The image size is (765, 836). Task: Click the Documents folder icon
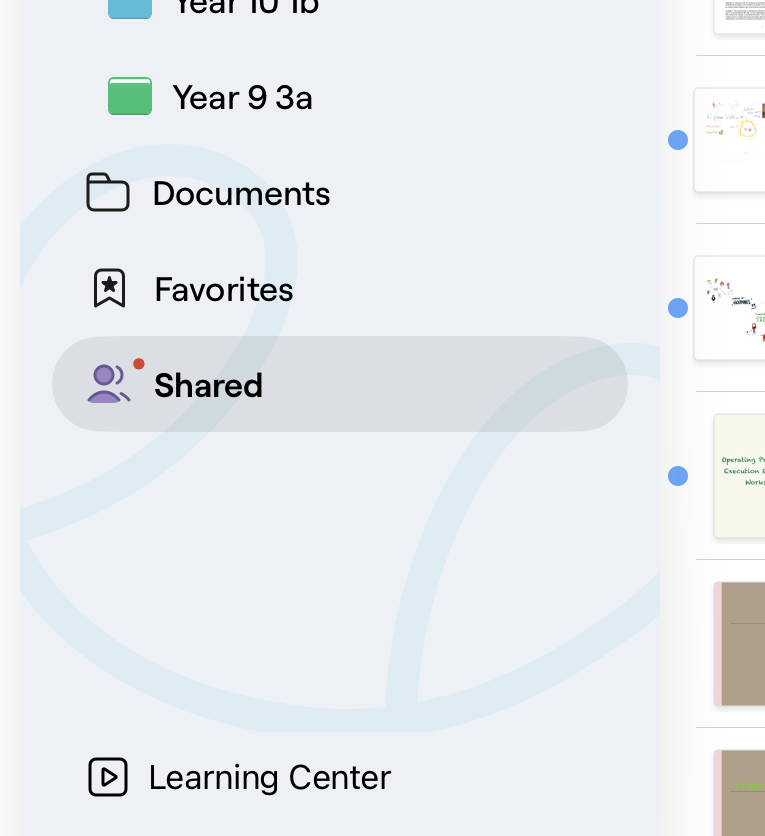point(108,192)
